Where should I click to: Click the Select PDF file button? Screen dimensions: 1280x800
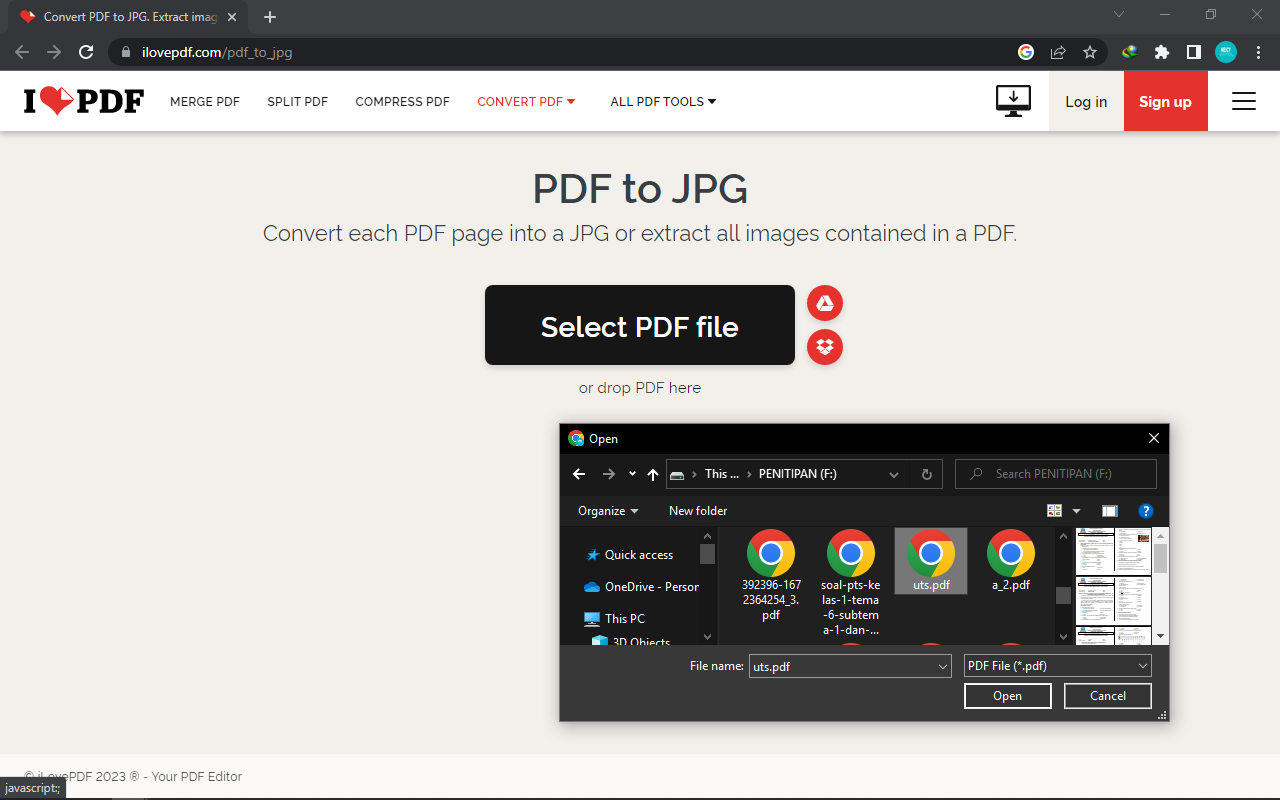coord(640,325)
